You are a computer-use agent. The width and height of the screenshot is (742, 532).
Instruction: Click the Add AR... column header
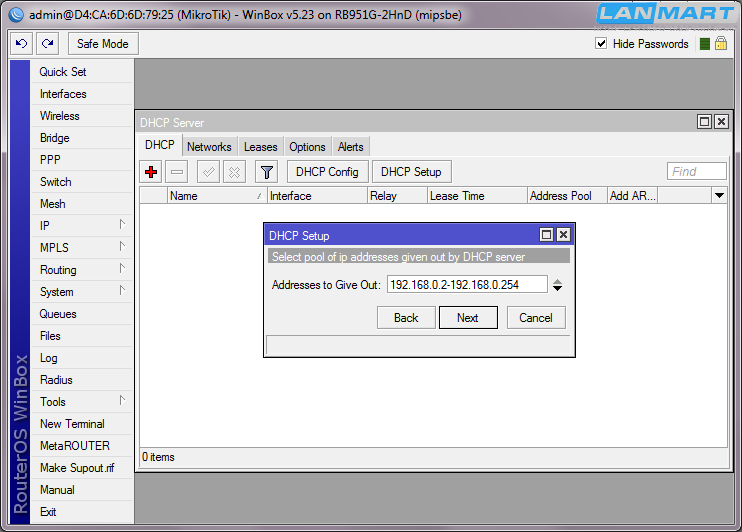(x=633, y=196)
